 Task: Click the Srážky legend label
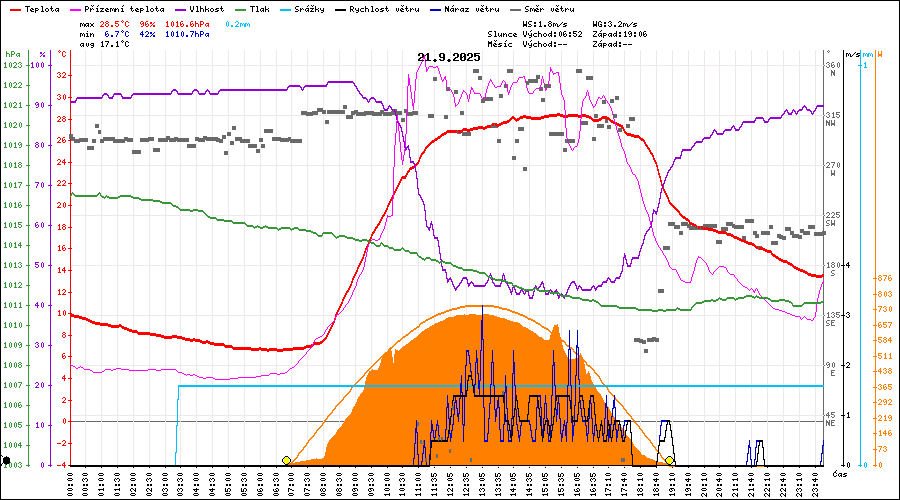coord(308,9)
